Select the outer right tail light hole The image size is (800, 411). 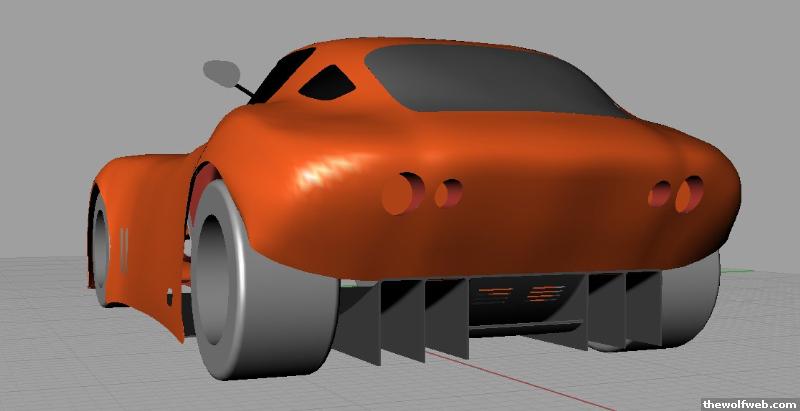click(x=688, y=194)
